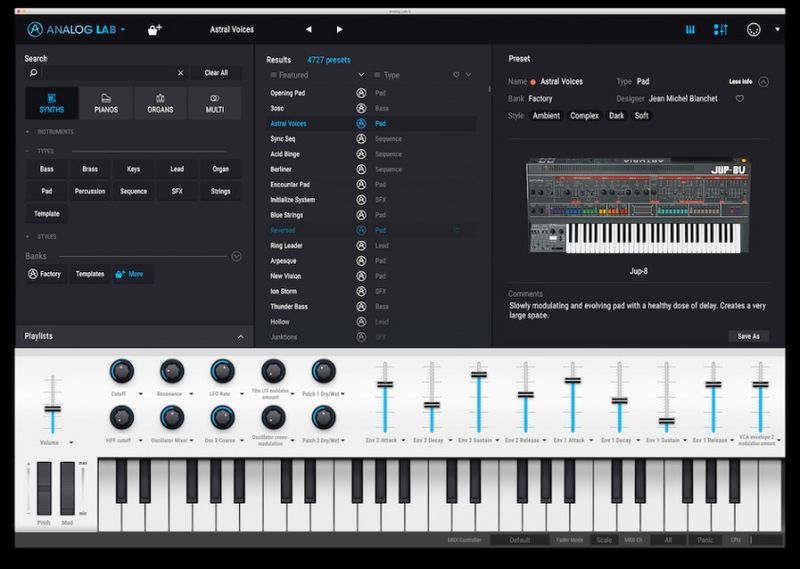The width and height of the screenshot is (800, 569).
Task: Open the MIDI Controller Default dropdown
Action: [520, 540]
